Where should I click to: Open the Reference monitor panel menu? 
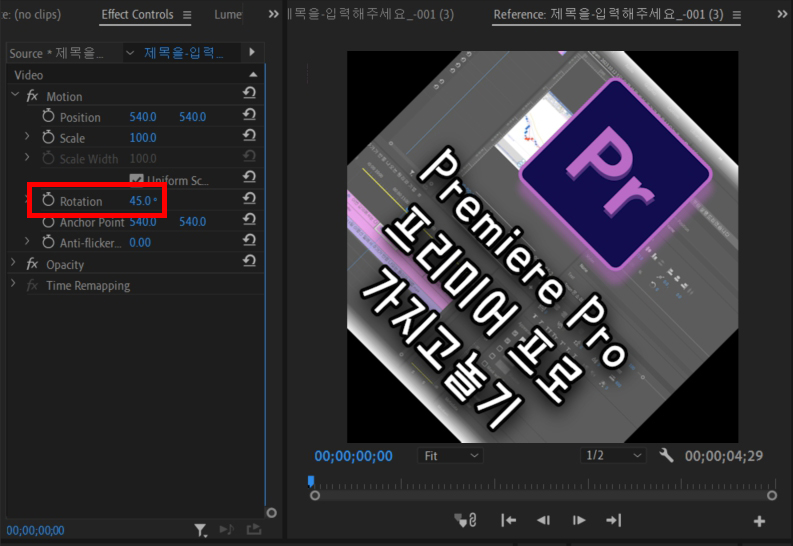(737, 15)
